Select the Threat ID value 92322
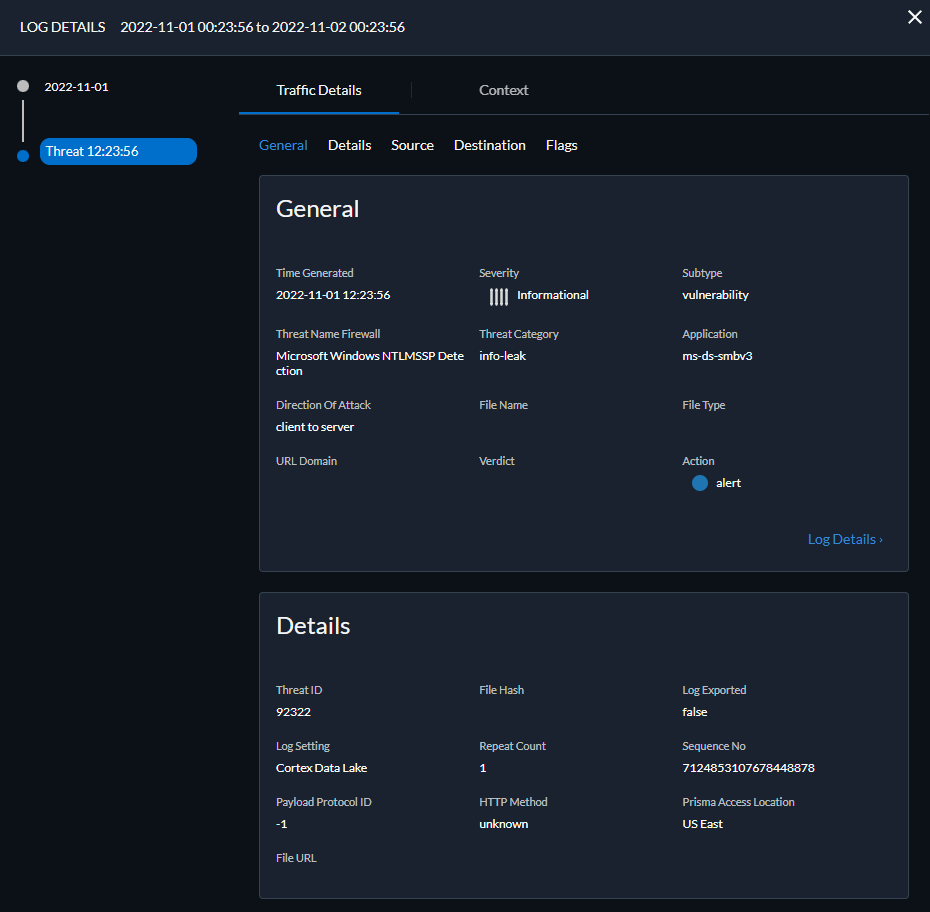The width and height of the screenshot is (930, 912). (293, 712)
